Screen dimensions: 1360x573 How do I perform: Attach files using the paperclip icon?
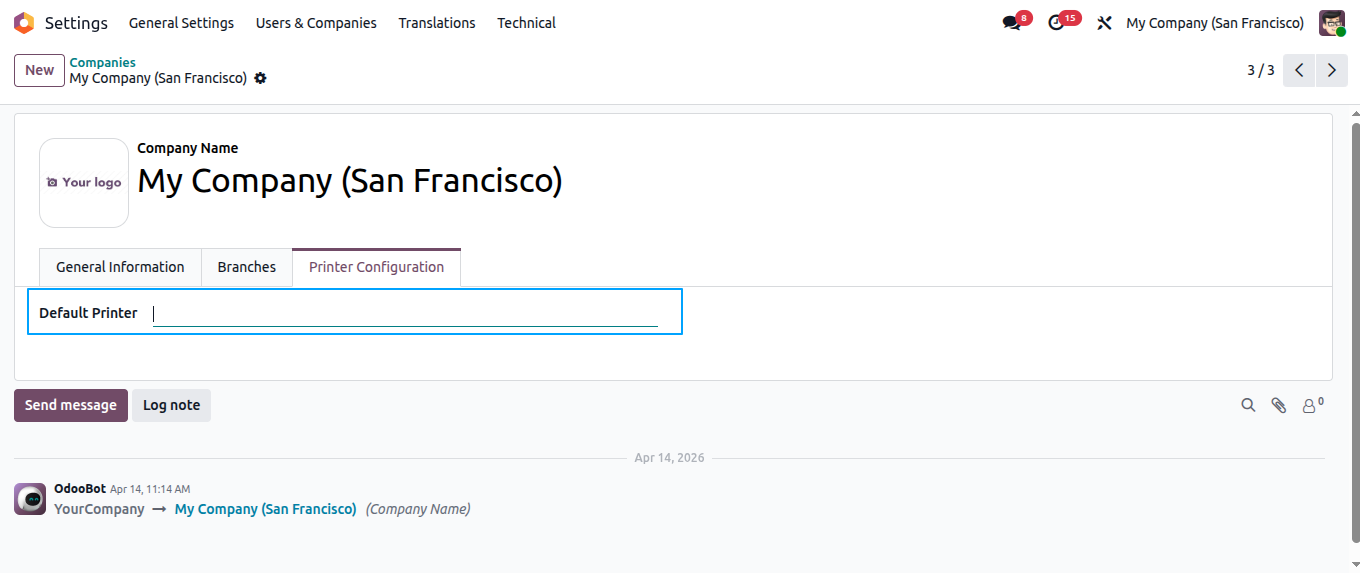(1278, 405)
